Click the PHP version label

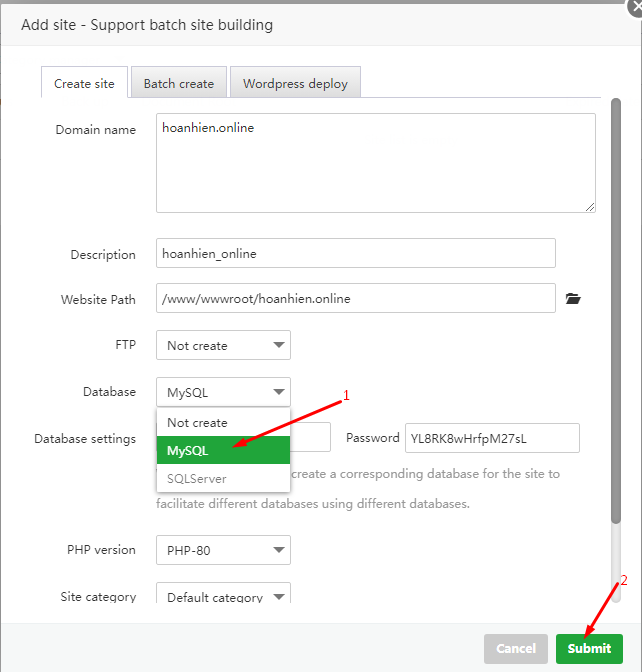101,550
